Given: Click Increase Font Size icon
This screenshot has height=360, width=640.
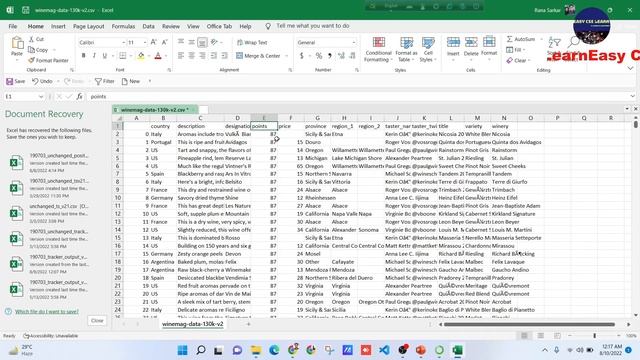Looking at the screenshot, I should click(x=154, y=42).
